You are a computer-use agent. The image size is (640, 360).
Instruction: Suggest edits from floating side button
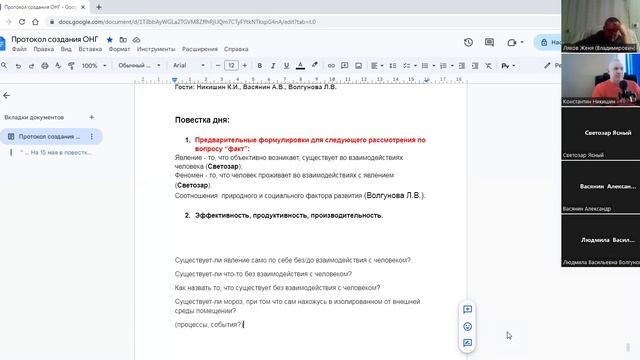coord(468,343)
